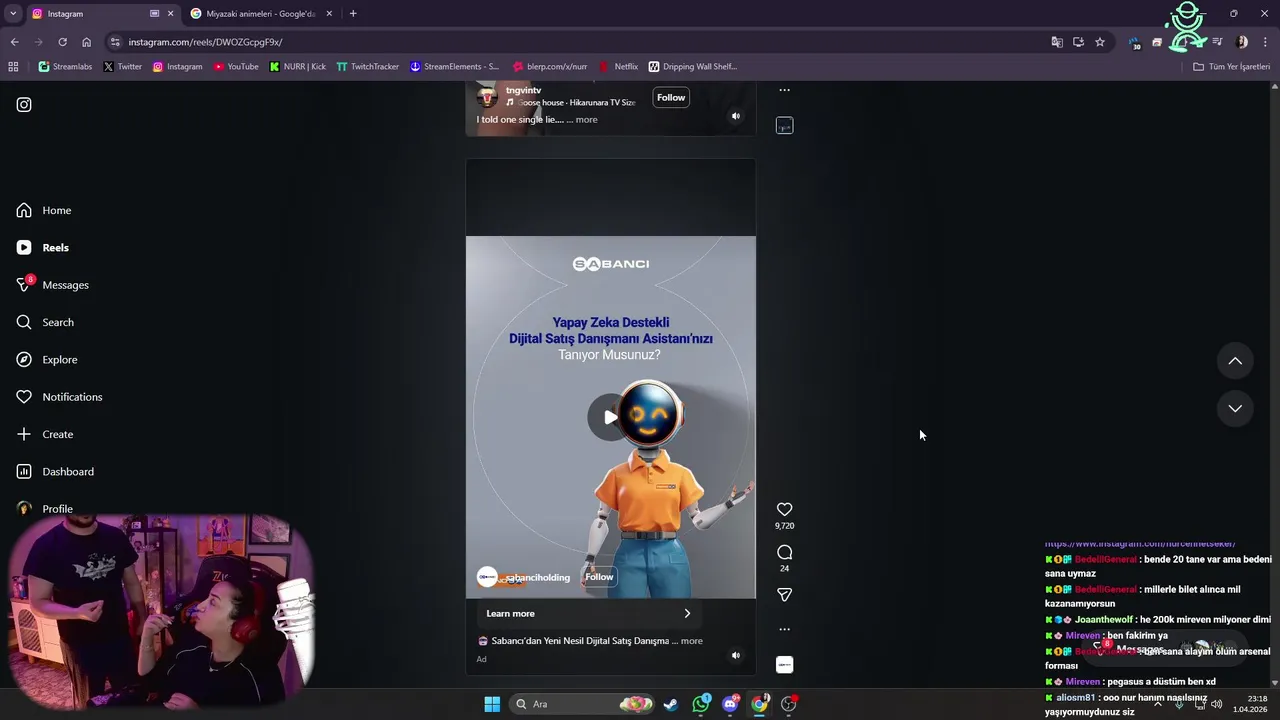Open the YouTube bookmark
Viewport: 1280px width, 720px height.
236,67
